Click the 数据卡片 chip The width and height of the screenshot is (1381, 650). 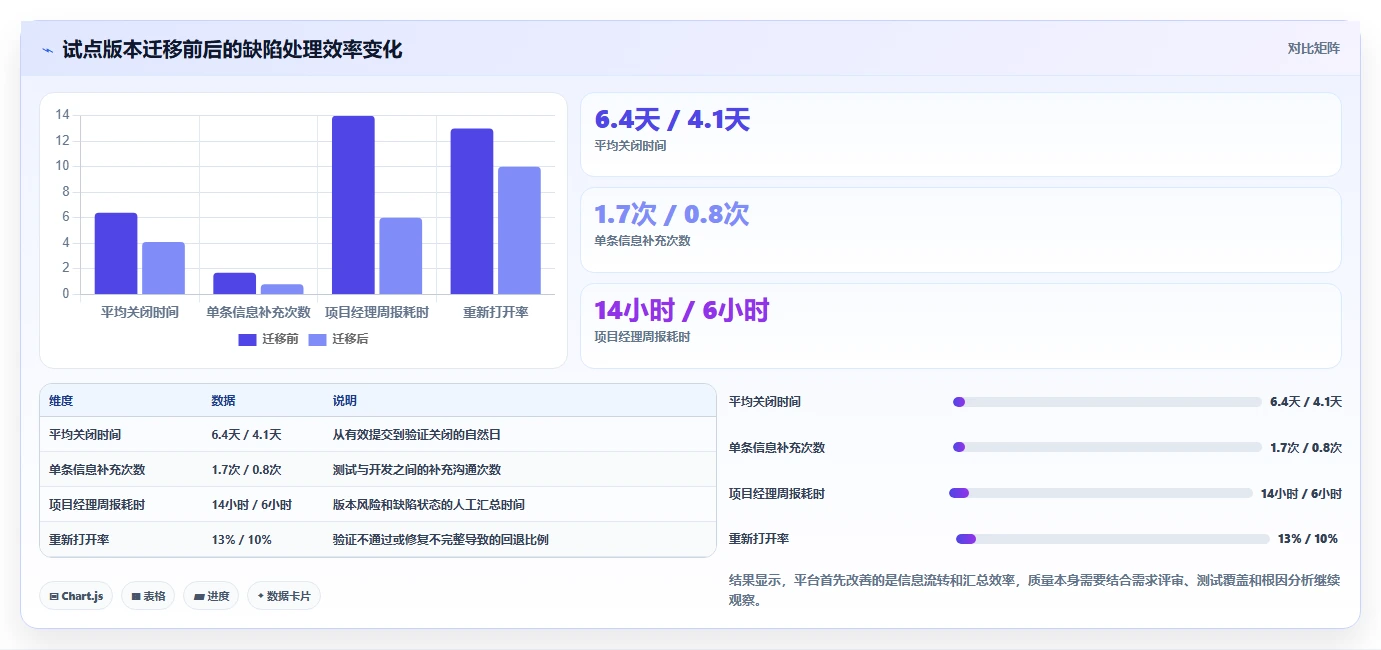[284, 596]
